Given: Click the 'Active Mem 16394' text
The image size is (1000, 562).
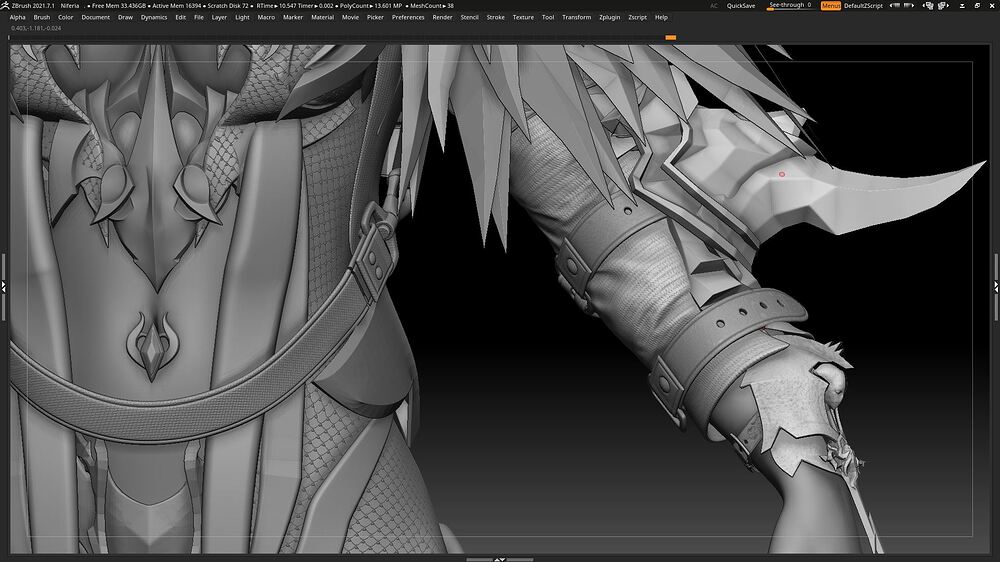Looking at the screenshot, I should [177, 6].
